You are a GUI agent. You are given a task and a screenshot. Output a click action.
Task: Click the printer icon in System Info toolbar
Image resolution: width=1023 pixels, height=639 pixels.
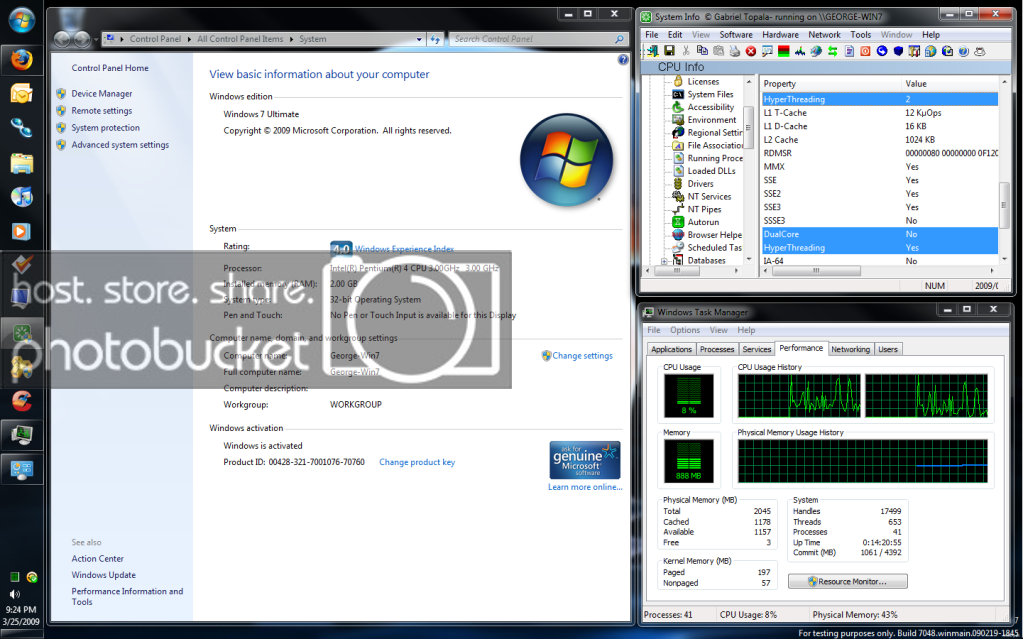(x=735, y=51)
